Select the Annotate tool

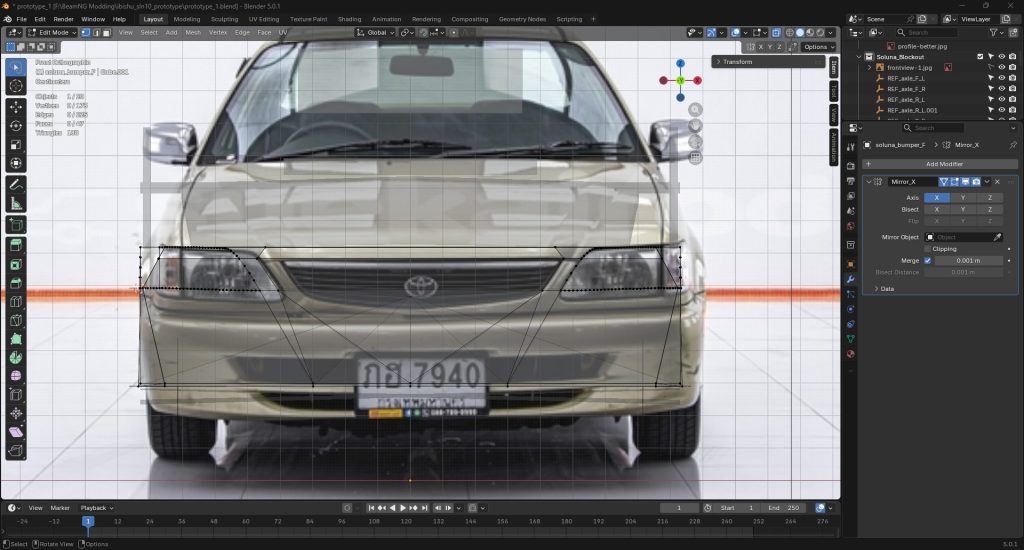(x=16, y=185)
